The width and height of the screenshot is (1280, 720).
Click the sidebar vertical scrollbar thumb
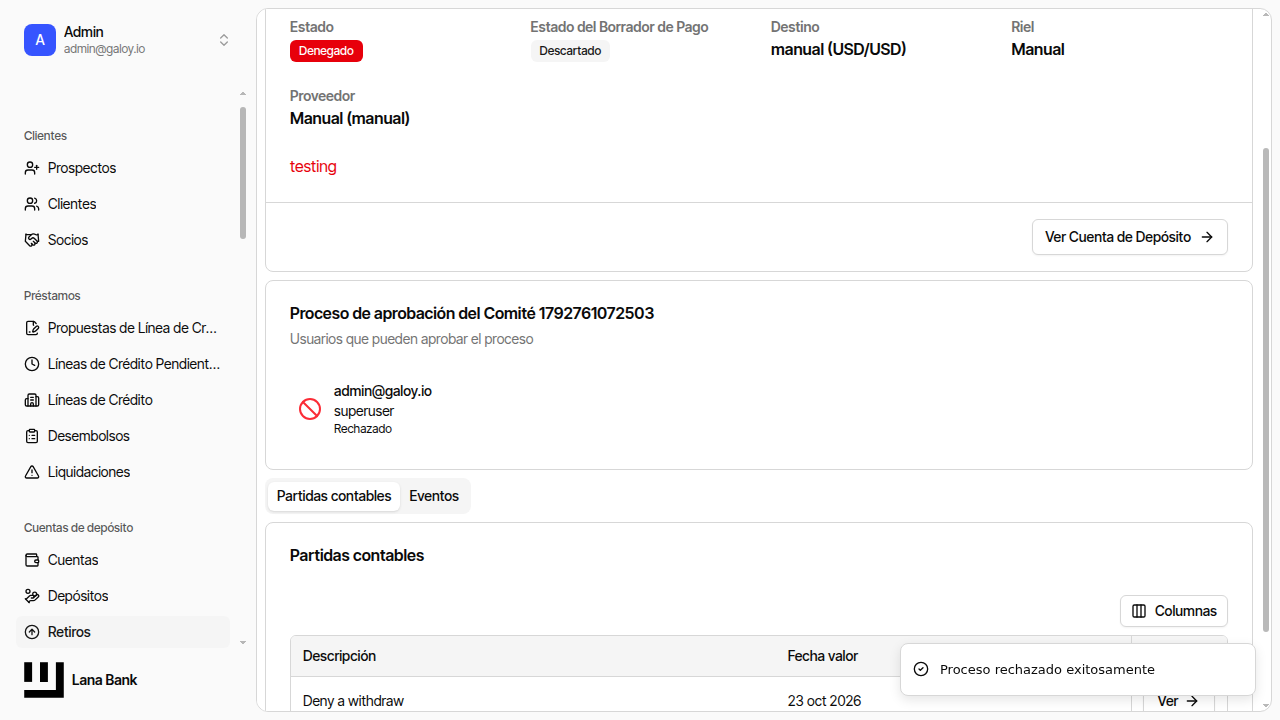pos(243,173)
